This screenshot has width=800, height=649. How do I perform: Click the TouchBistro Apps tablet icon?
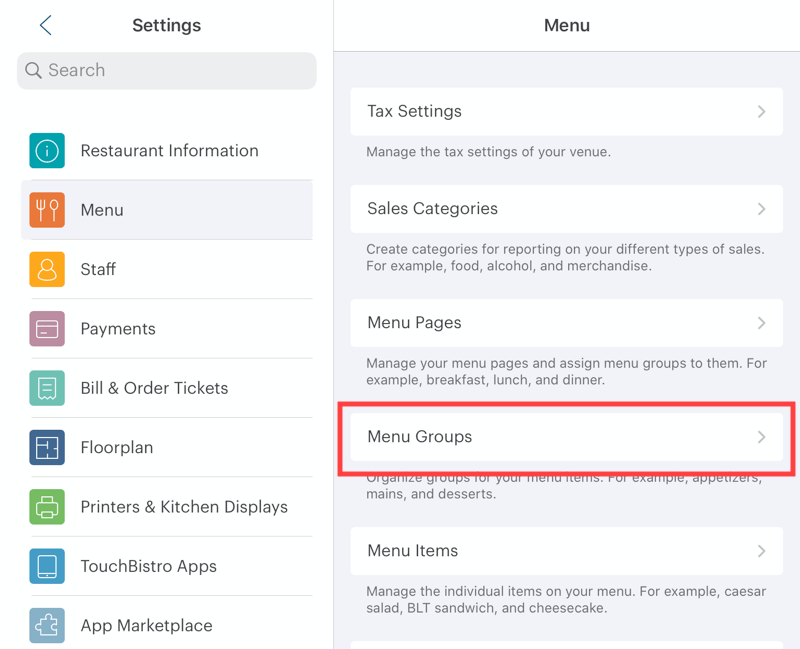tap(48, 566)
